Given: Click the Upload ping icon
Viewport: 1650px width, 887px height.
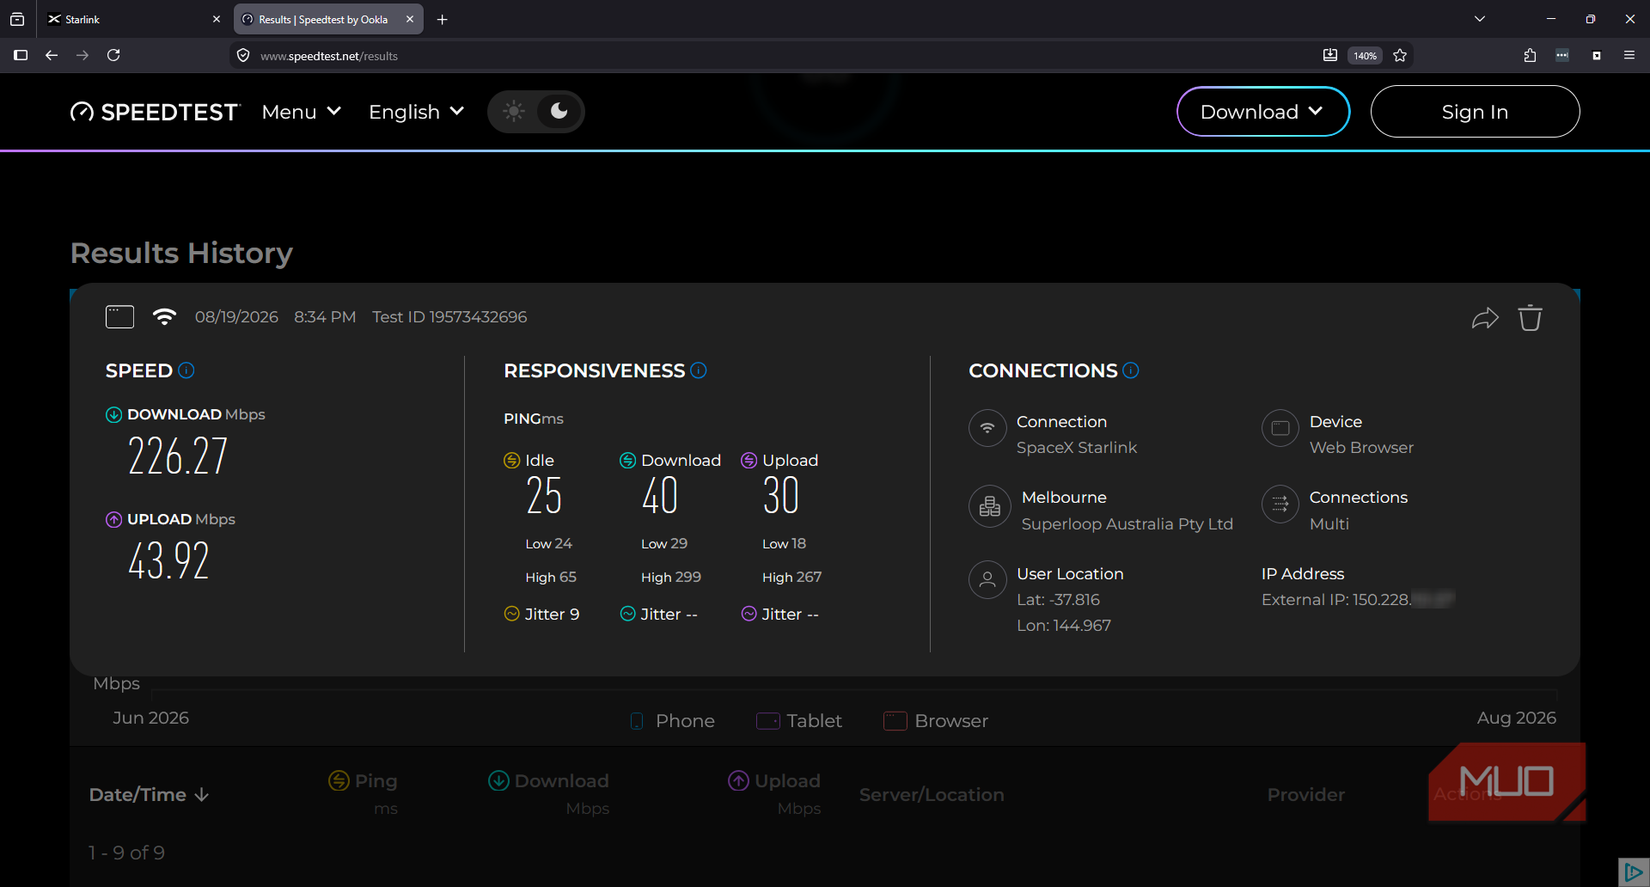Looking at the screenshot, I should [x=749, y=461].
